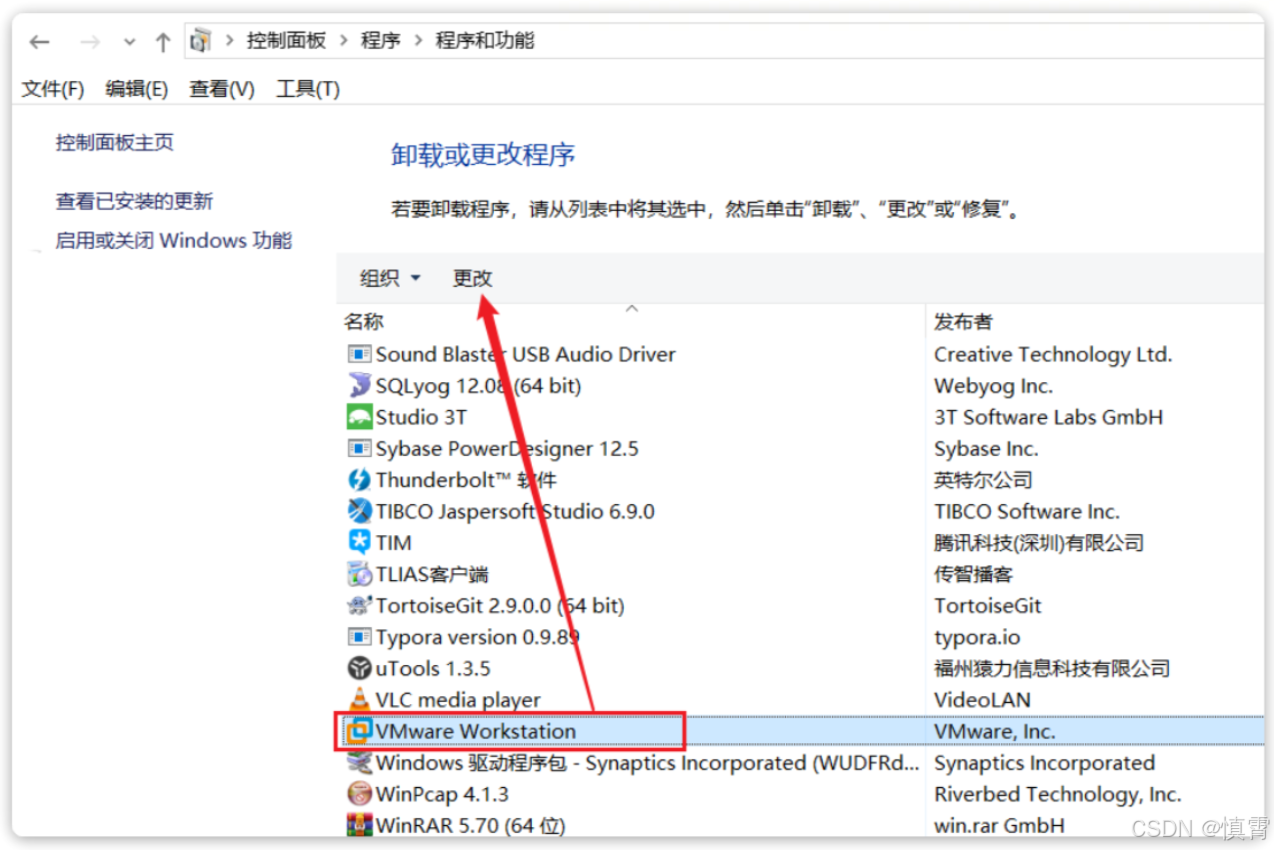Click the TIM program icon
Screen dimensions: 1274x850
pos(359,542)
